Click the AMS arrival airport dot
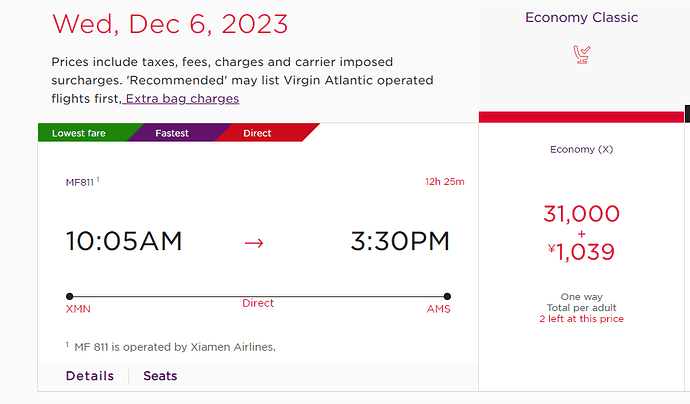 [x=447, y=296]
